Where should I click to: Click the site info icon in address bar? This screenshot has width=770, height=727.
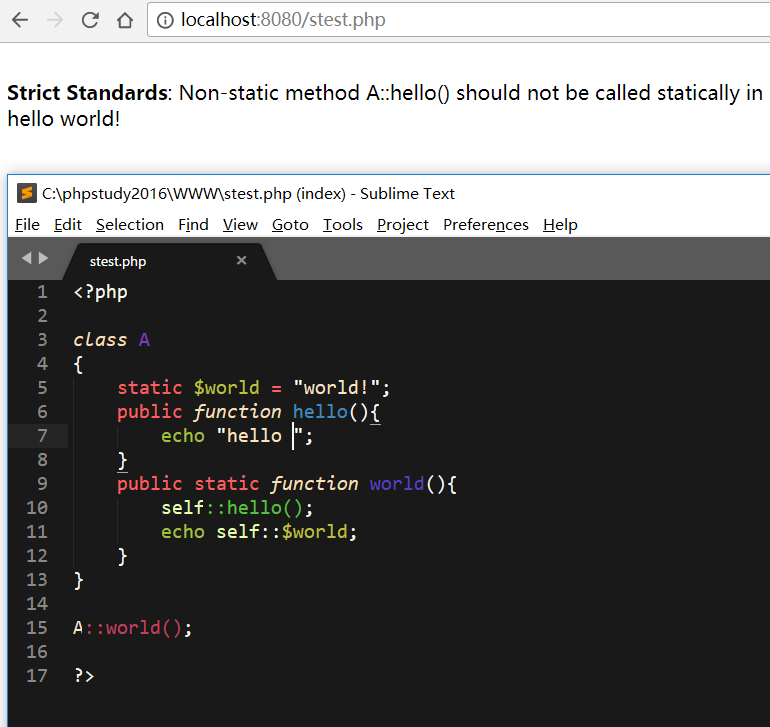[166, 20]
